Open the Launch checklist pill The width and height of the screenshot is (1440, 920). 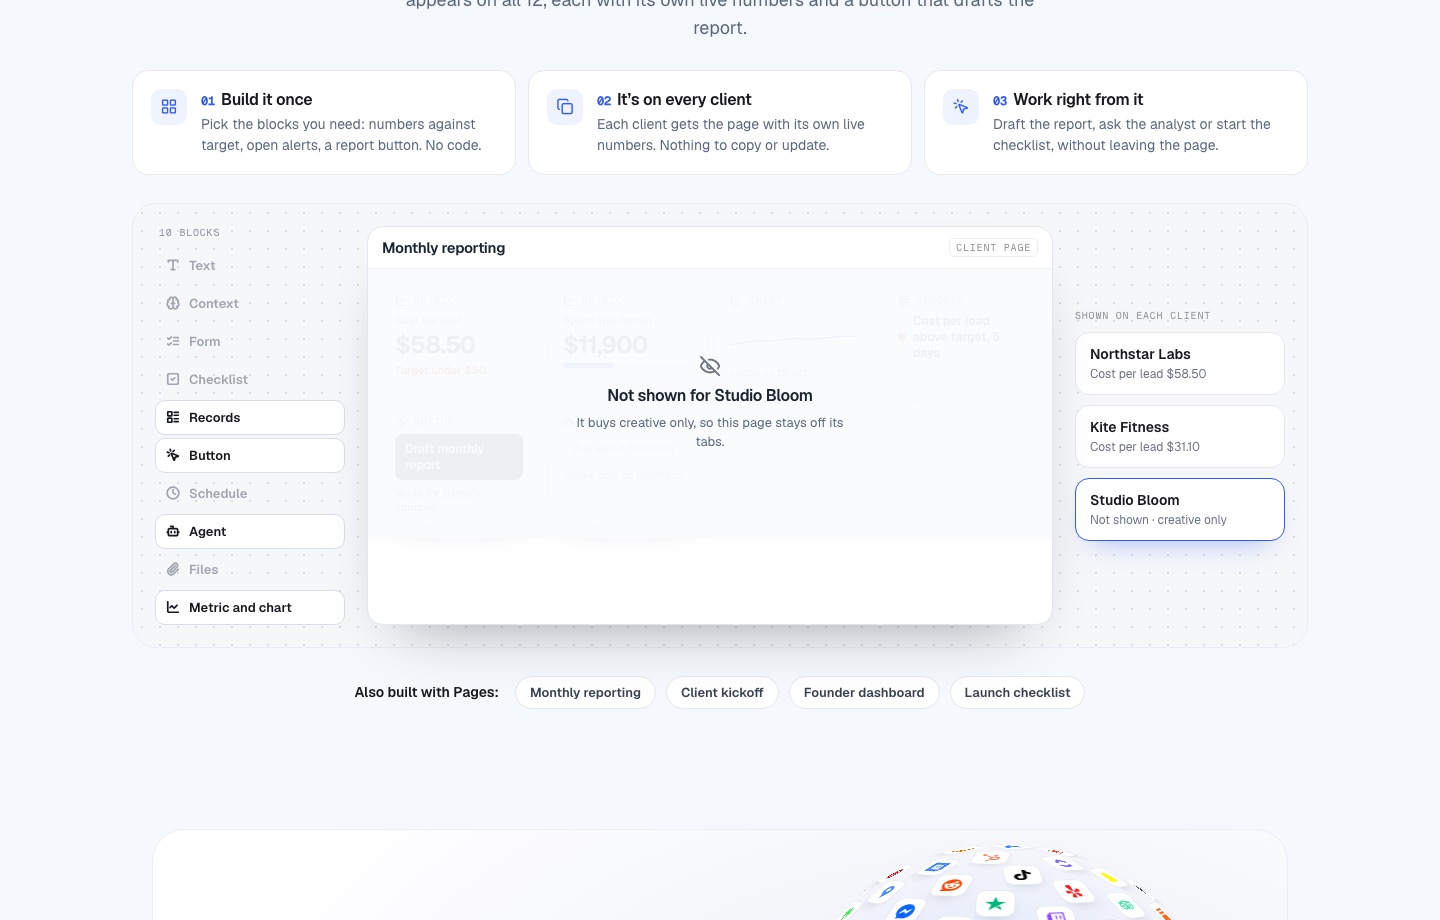click(x=1017, y=692)
